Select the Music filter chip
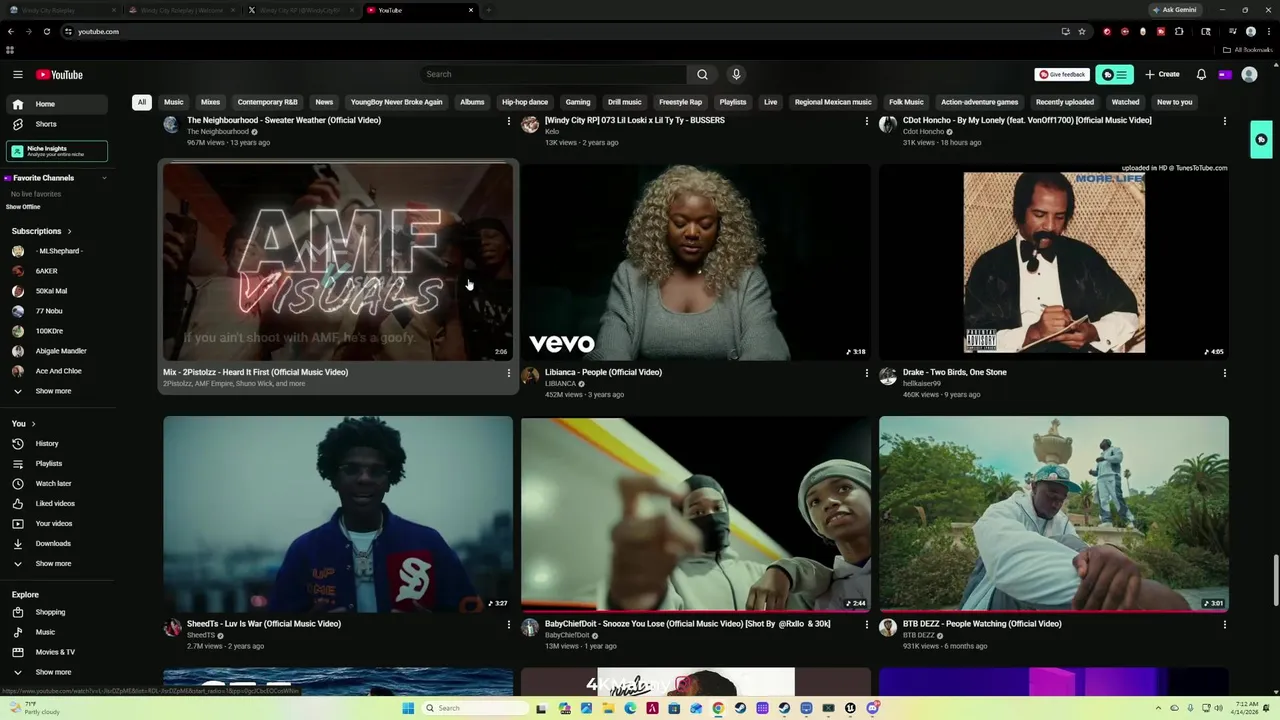1280x720 pixels. [174, 102]
